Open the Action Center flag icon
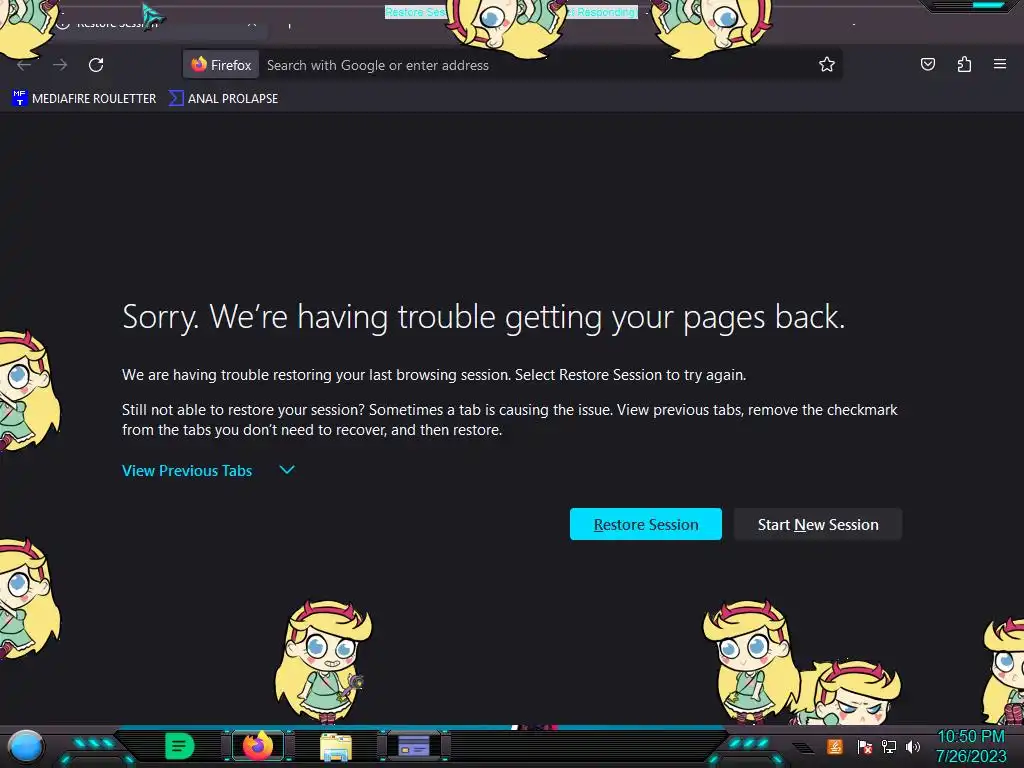 (865, 746)
